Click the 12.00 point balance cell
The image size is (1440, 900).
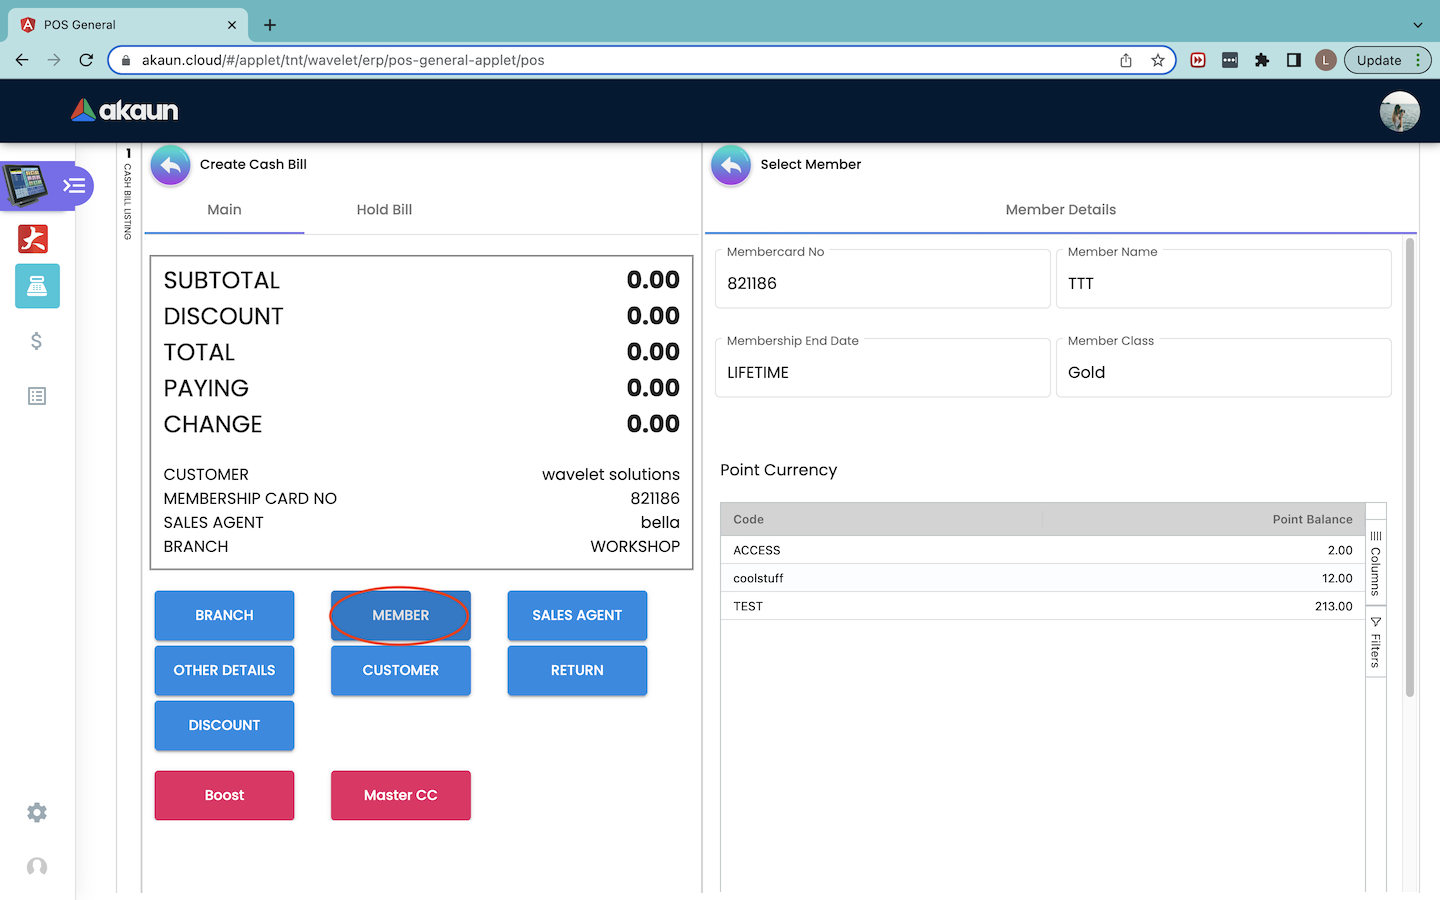point(1337,578)
